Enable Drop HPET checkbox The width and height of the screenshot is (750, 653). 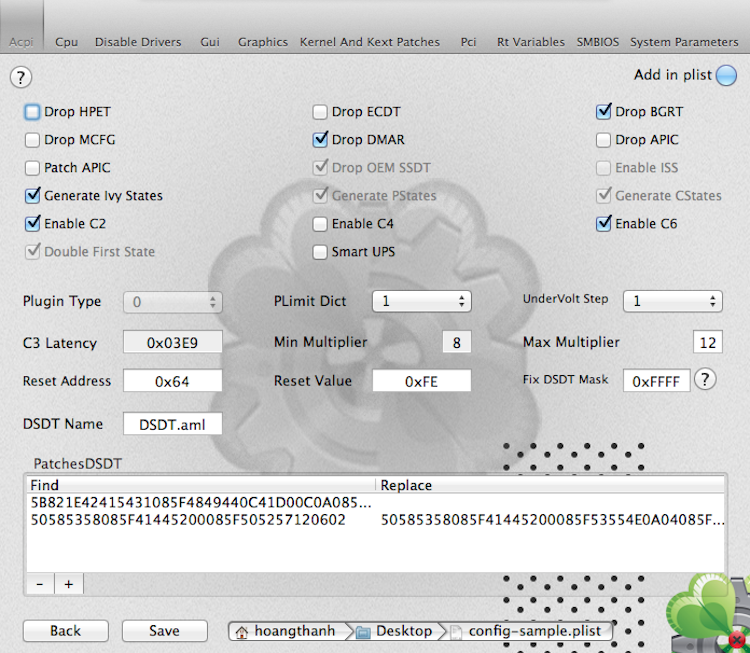32,112
